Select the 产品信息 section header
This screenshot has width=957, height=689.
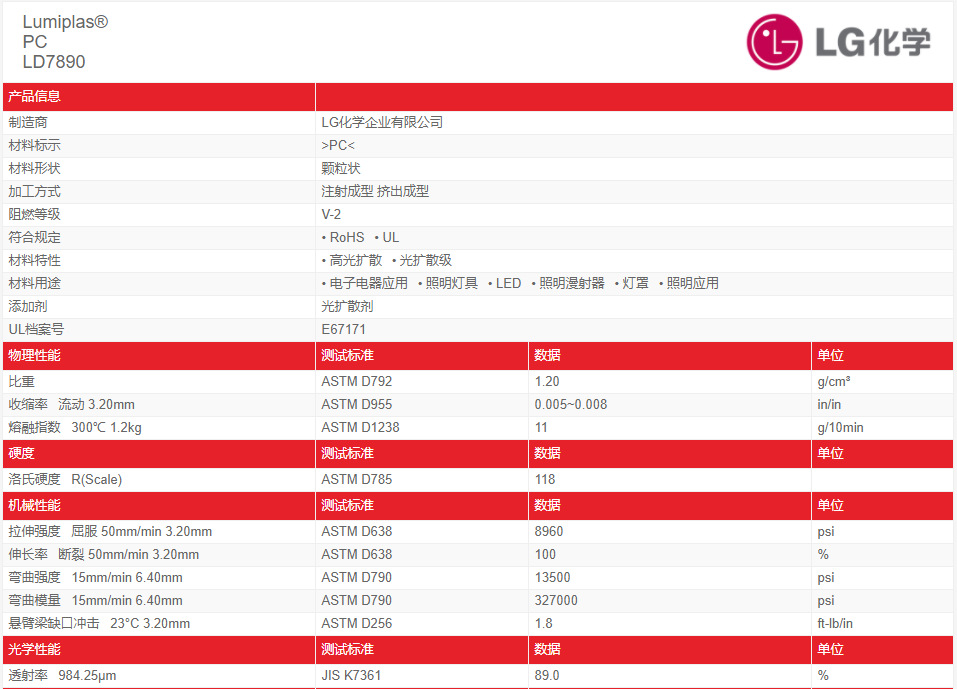pyautogui.click(x=35, y=96)
